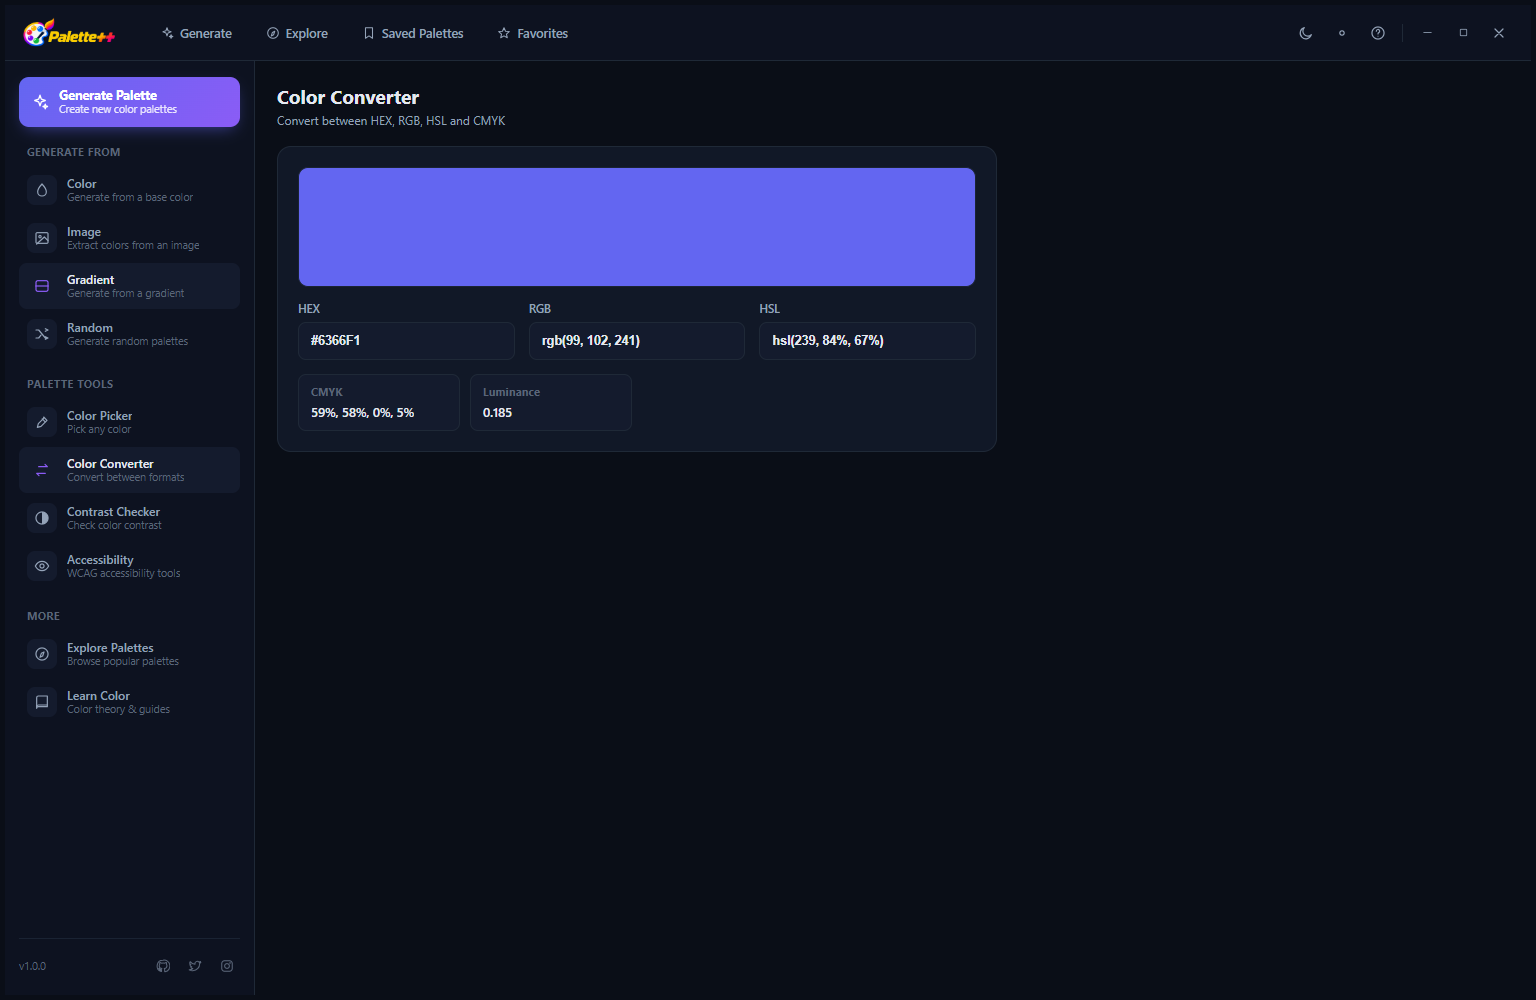Click the Gradient sidebar icon
The height and width of the screenshot is (1000, 1536).
(42, 286)
